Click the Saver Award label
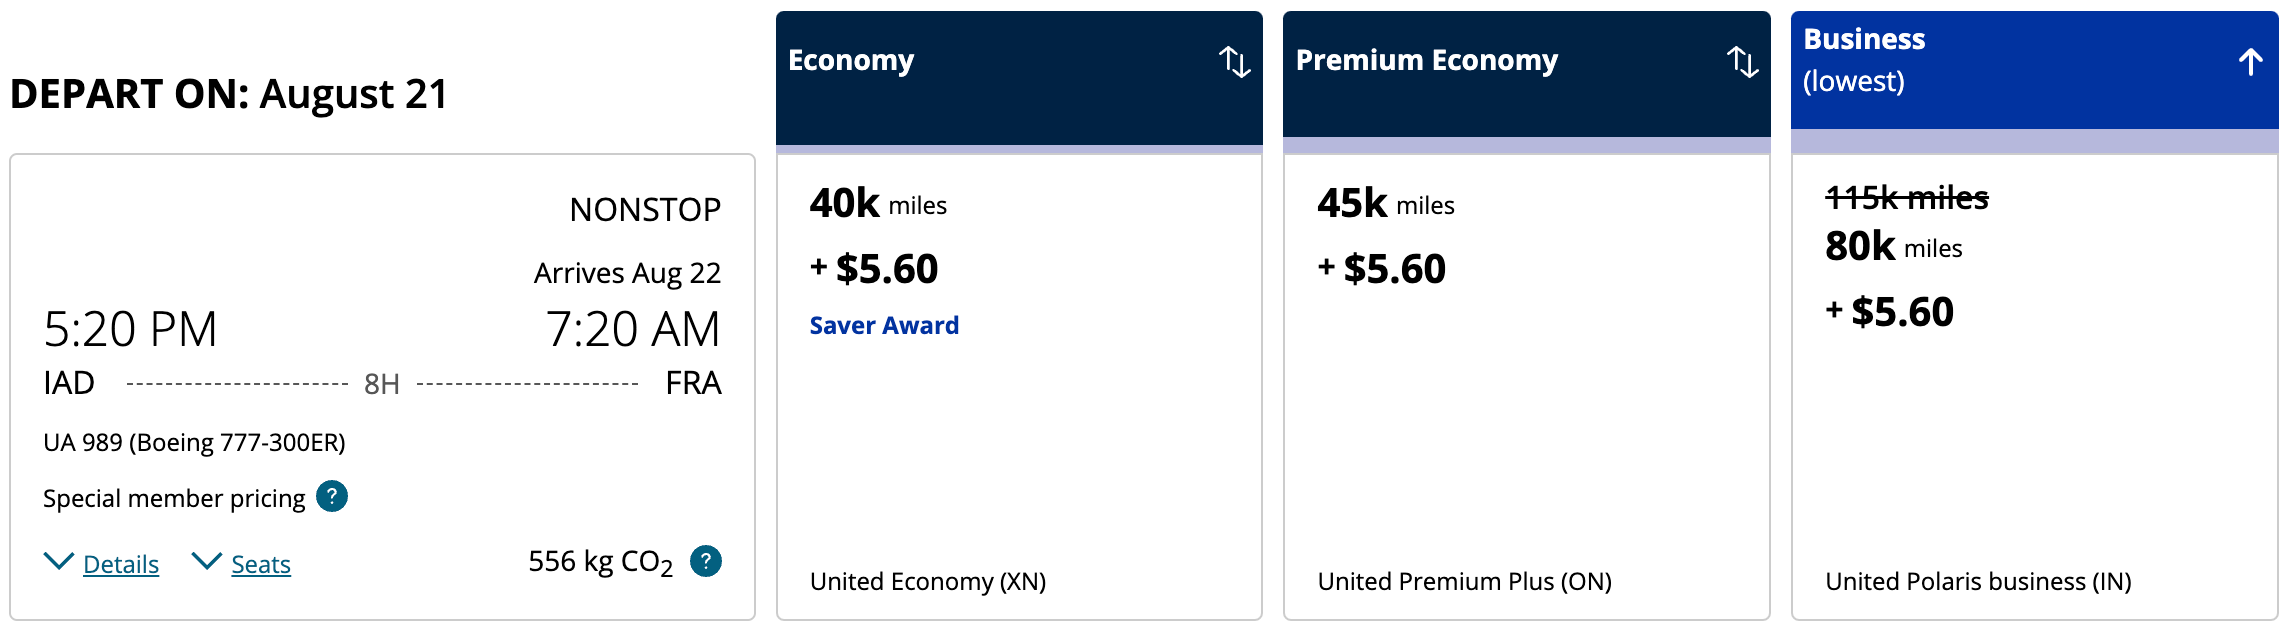This screenshot has width=2280, height=622. click(x=884, y=325)
